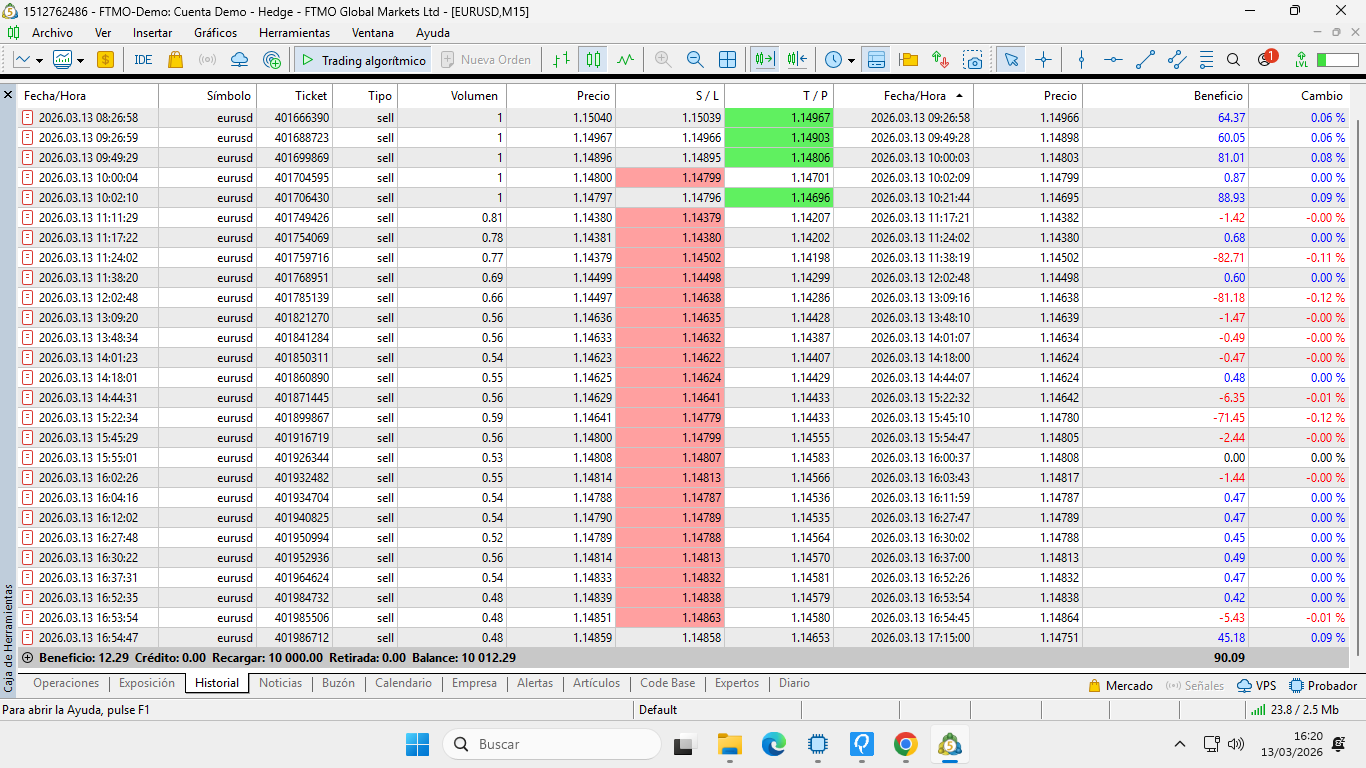Switch chart to line chart view
Screen dimensions: 1366x768
point(626,60)
